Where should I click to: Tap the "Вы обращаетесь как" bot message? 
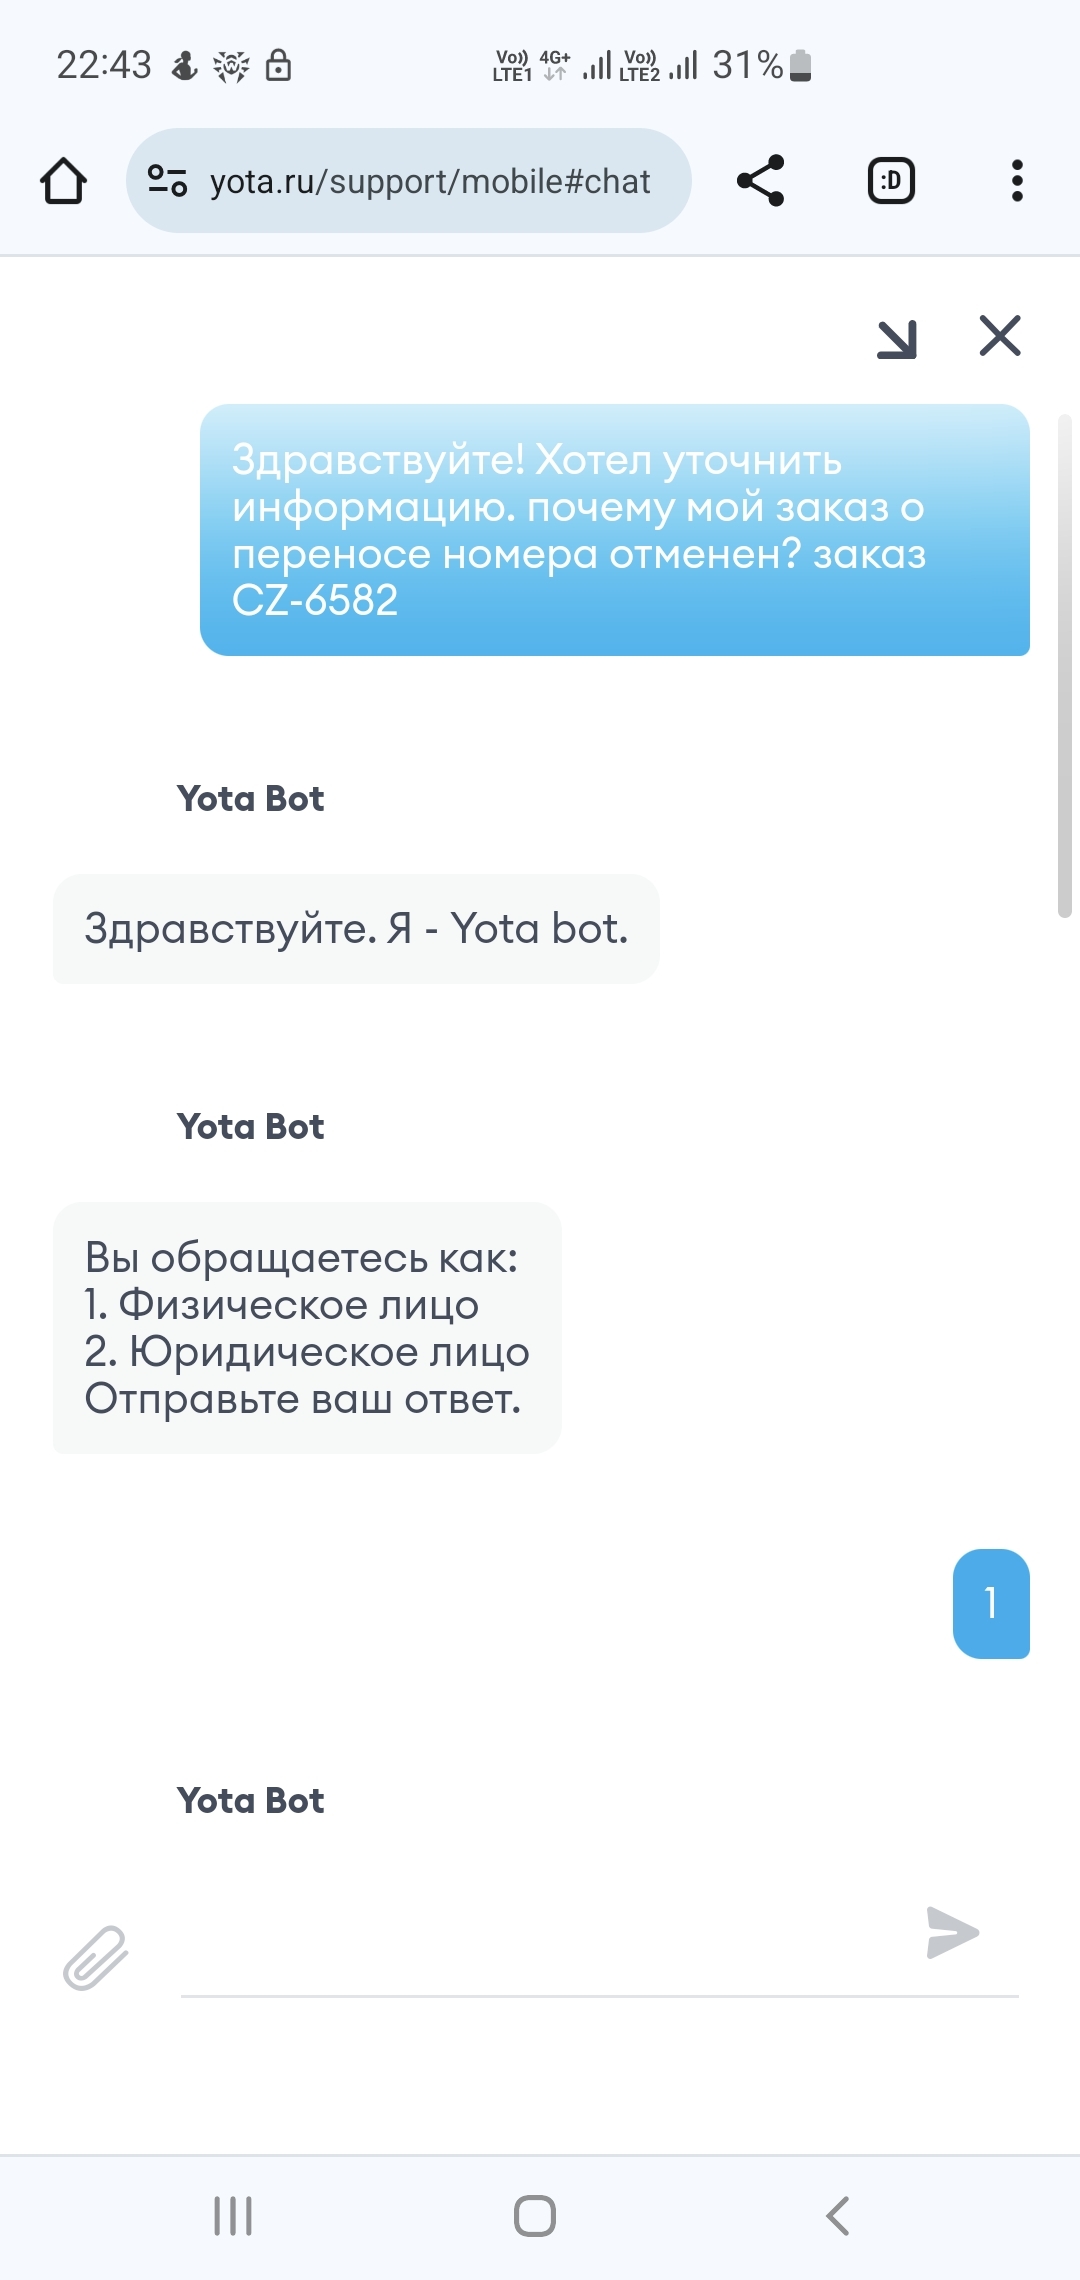tap(306, 1327)
